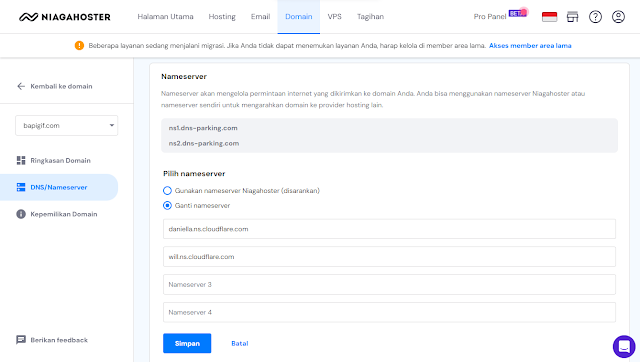Click the Batal link

pos(240,343)
